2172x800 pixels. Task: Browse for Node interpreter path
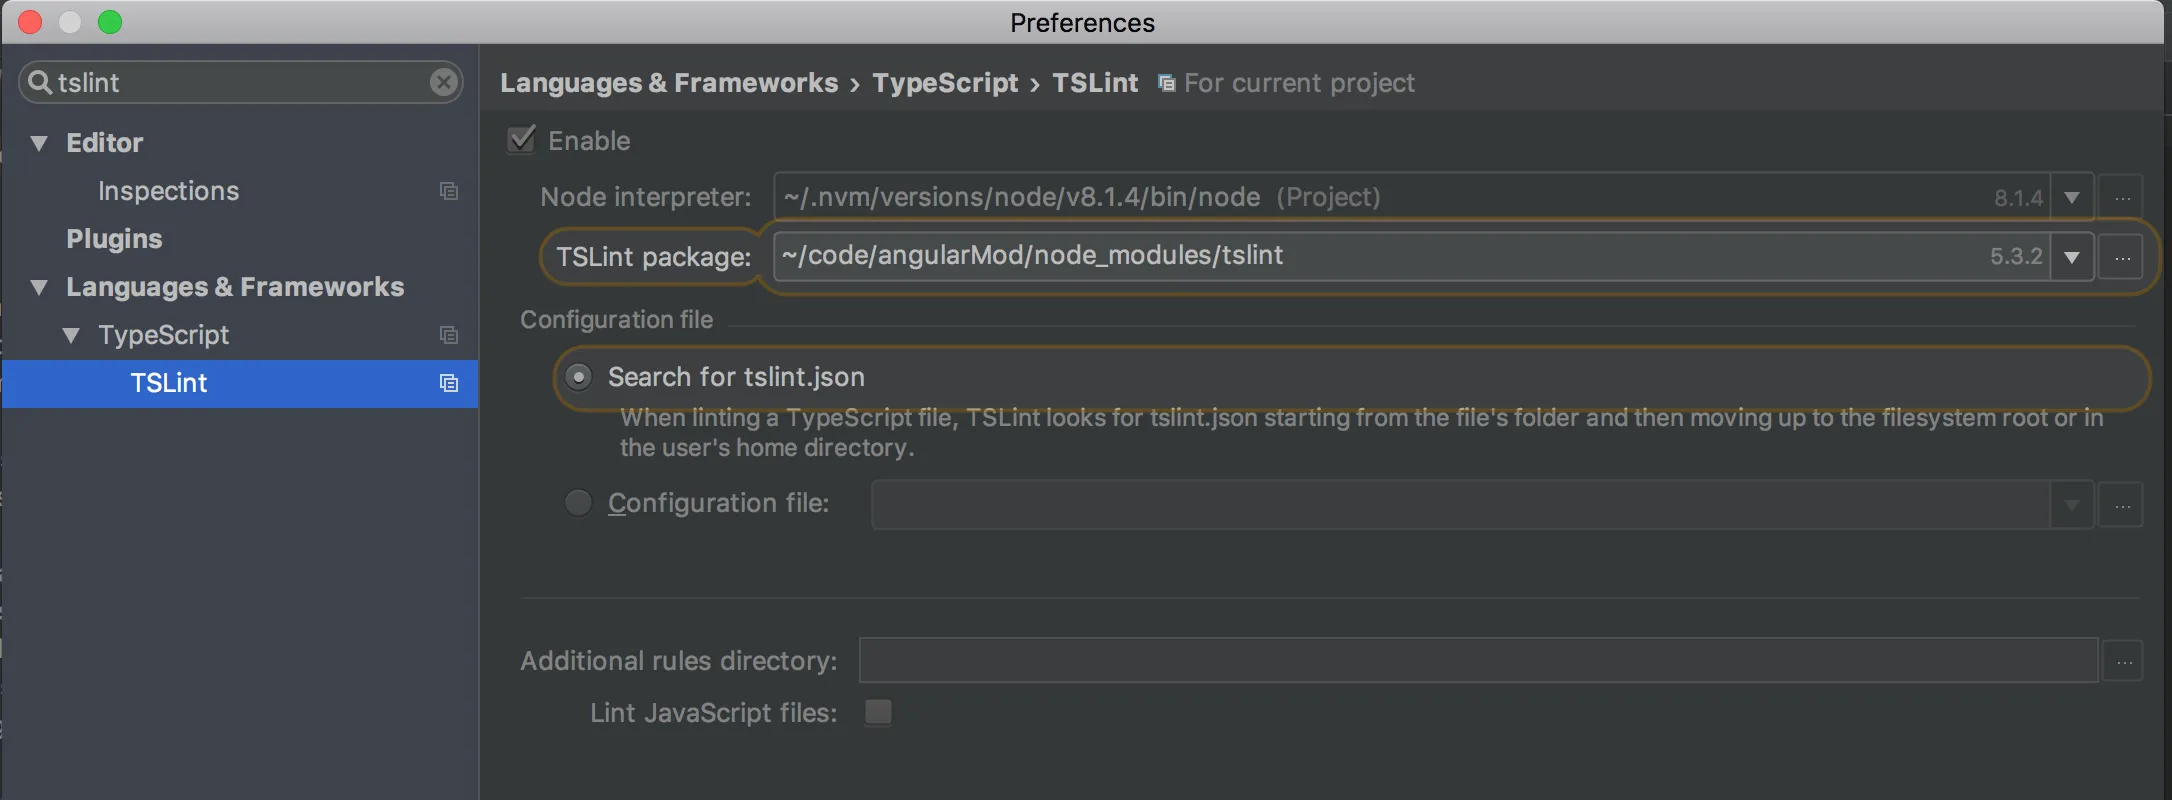pos(2122,198)
